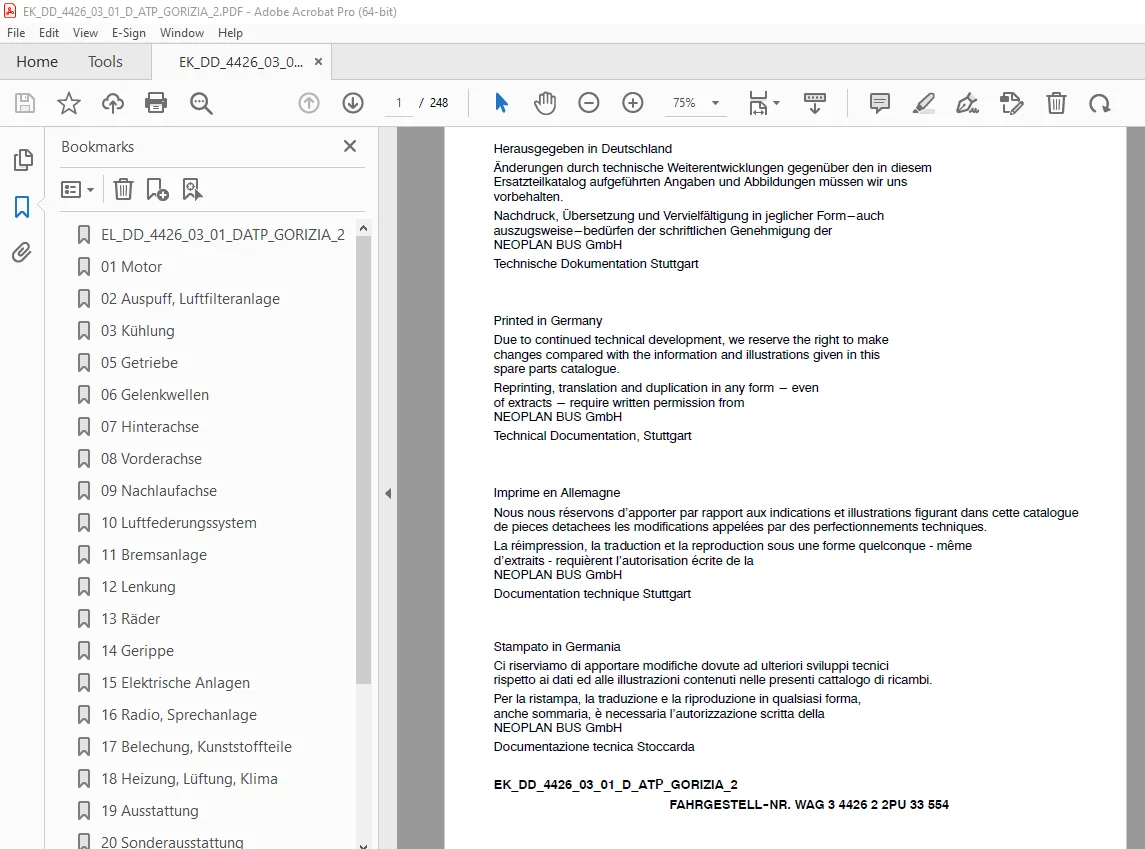
Task: Open the Window menu
Action: (182, 33)
